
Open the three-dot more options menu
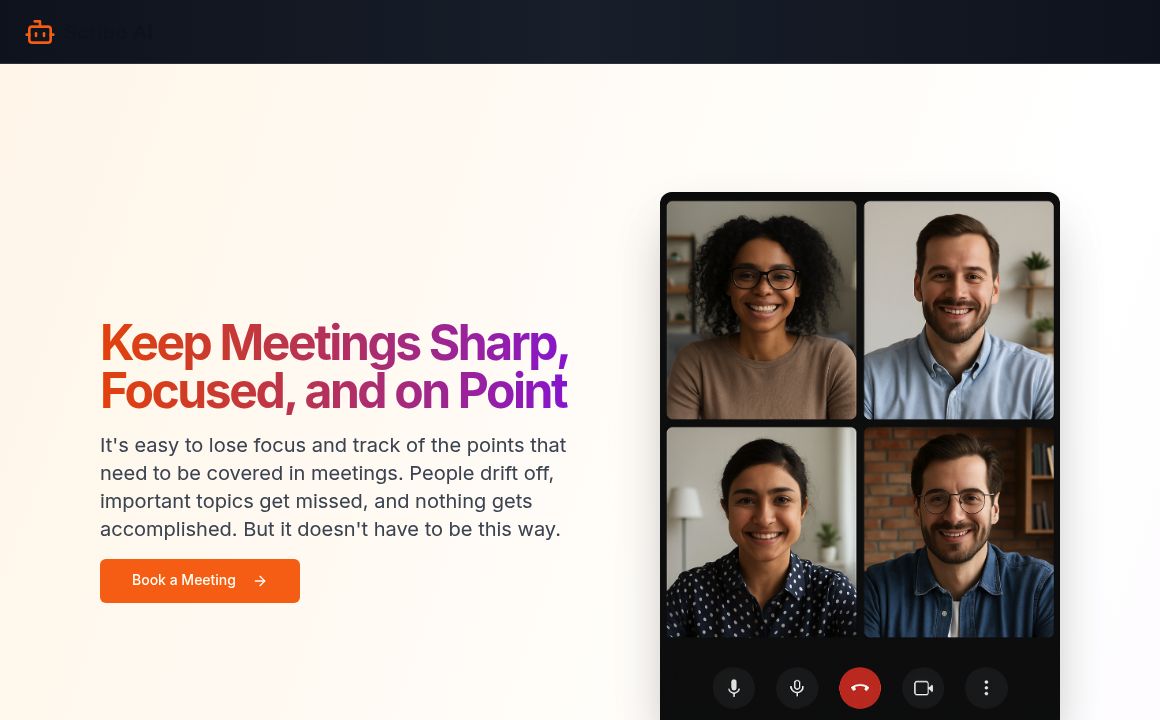(986, 688)
